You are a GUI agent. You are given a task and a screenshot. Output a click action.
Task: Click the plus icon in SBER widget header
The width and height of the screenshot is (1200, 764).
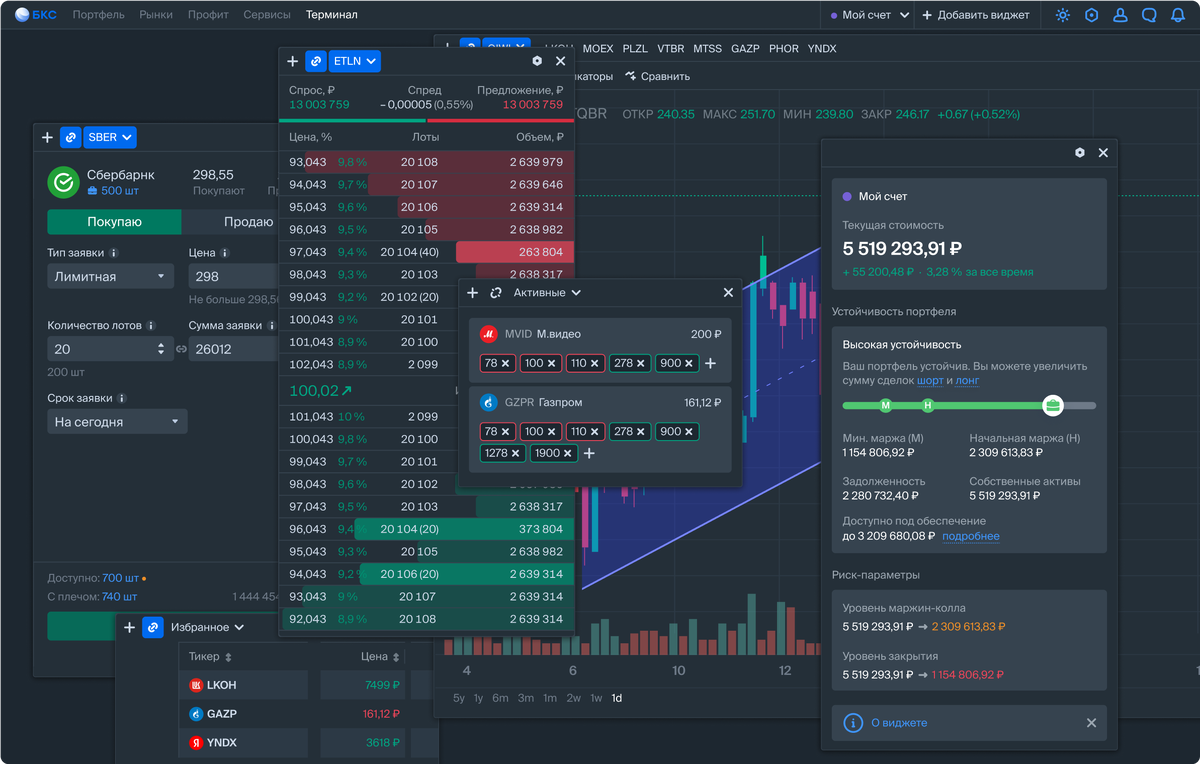click(47, 138)
